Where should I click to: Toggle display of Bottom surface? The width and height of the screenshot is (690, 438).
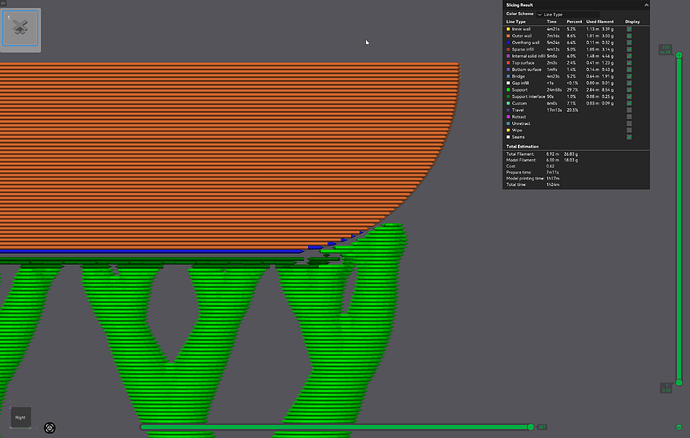point(629,70)
